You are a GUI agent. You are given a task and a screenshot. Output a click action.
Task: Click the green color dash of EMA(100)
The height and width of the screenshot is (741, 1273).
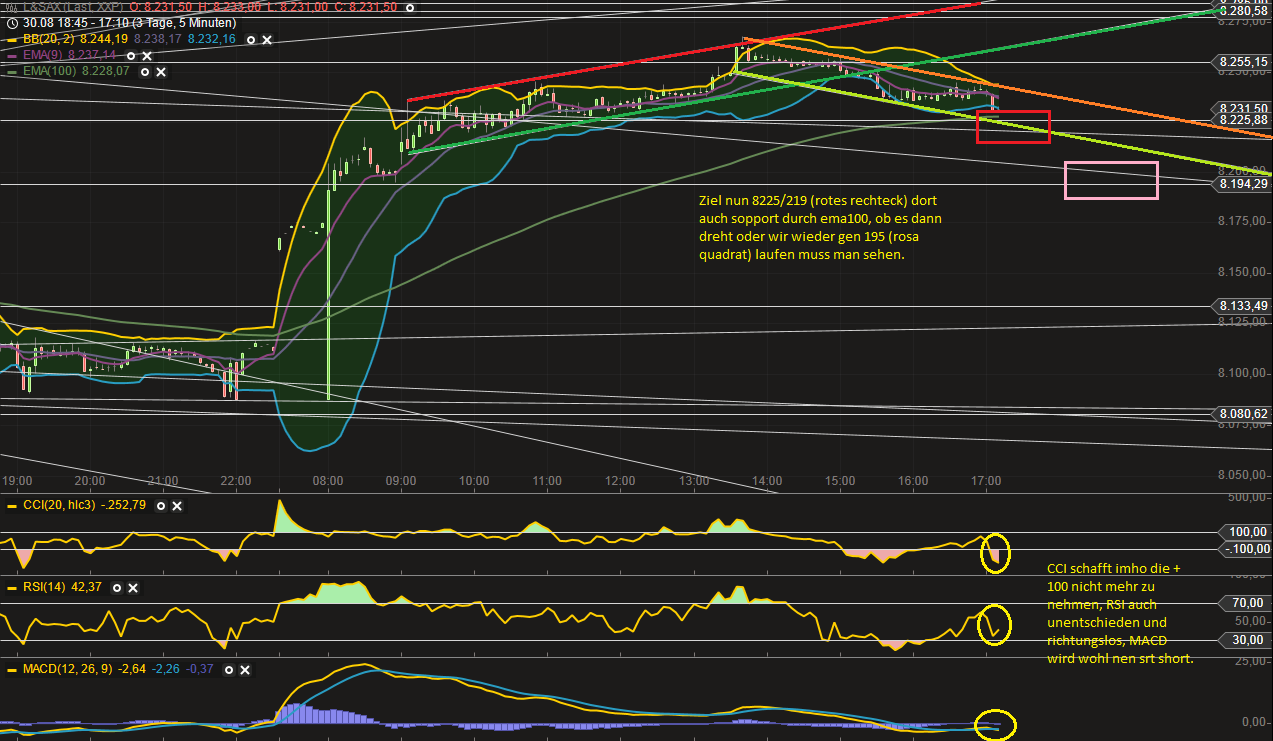click(x=12, y=72)
